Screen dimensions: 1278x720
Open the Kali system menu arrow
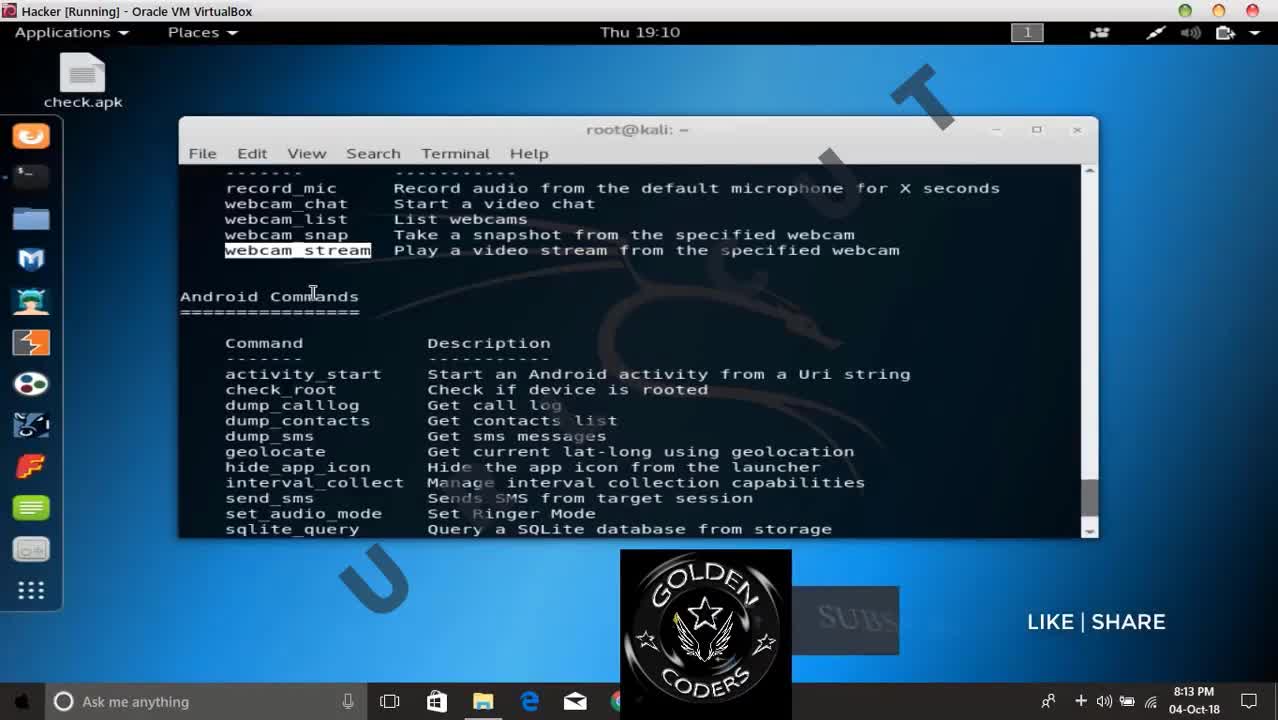pos(1255,32)
